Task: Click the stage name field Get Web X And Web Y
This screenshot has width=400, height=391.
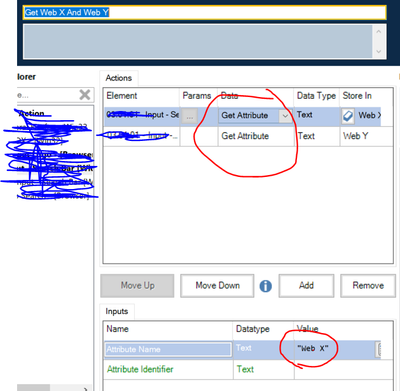Action: [205, 13]
